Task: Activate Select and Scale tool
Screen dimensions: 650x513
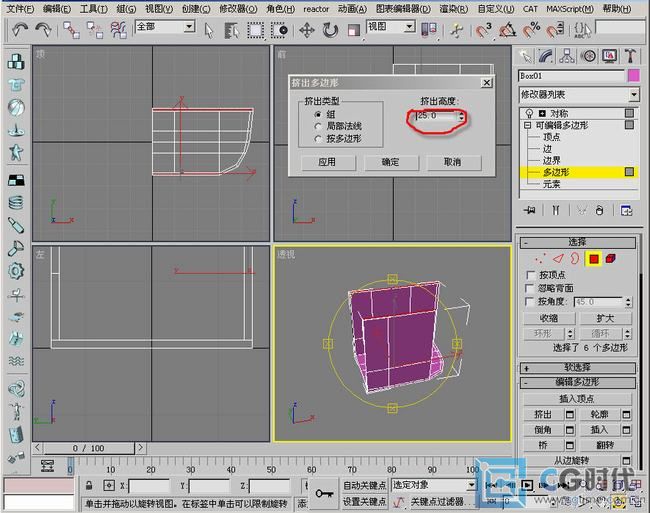Action: point(354,30)
